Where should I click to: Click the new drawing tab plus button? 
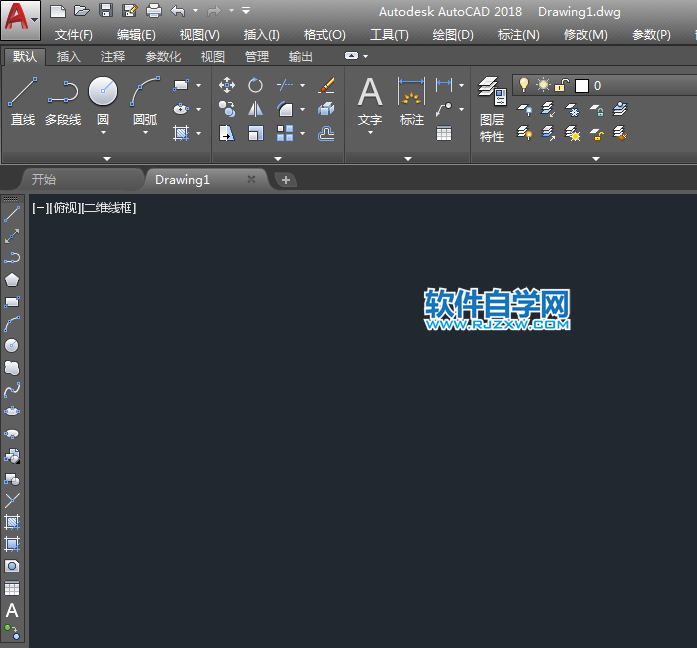[286, 180]
